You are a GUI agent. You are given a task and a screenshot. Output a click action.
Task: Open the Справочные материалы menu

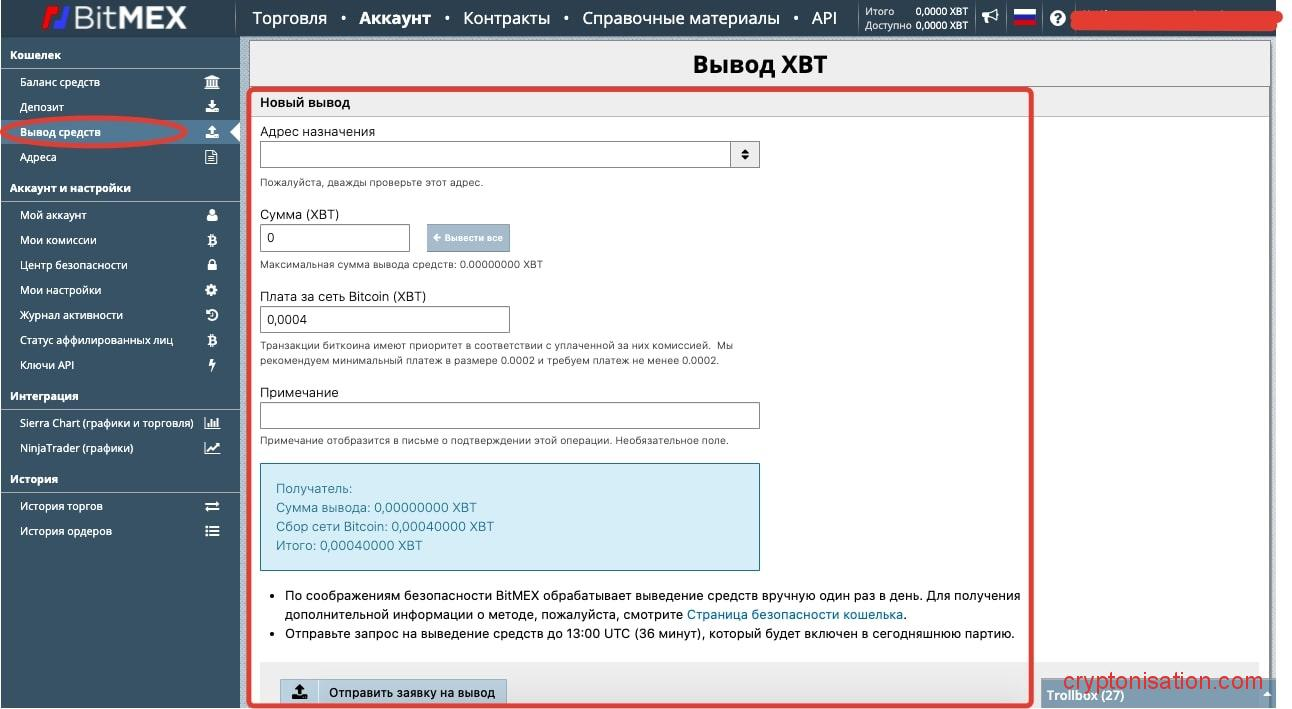click(x=680, y=18)
